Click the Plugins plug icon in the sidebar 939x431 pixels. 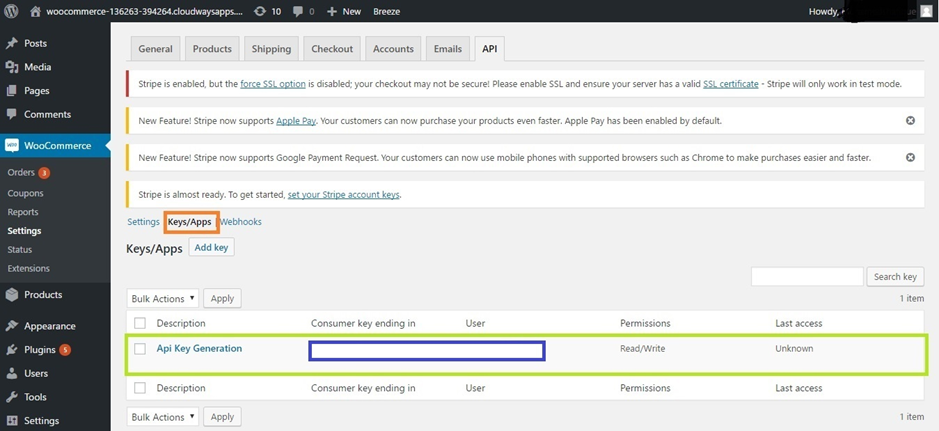pyautogui.click(x=11, y=350)
